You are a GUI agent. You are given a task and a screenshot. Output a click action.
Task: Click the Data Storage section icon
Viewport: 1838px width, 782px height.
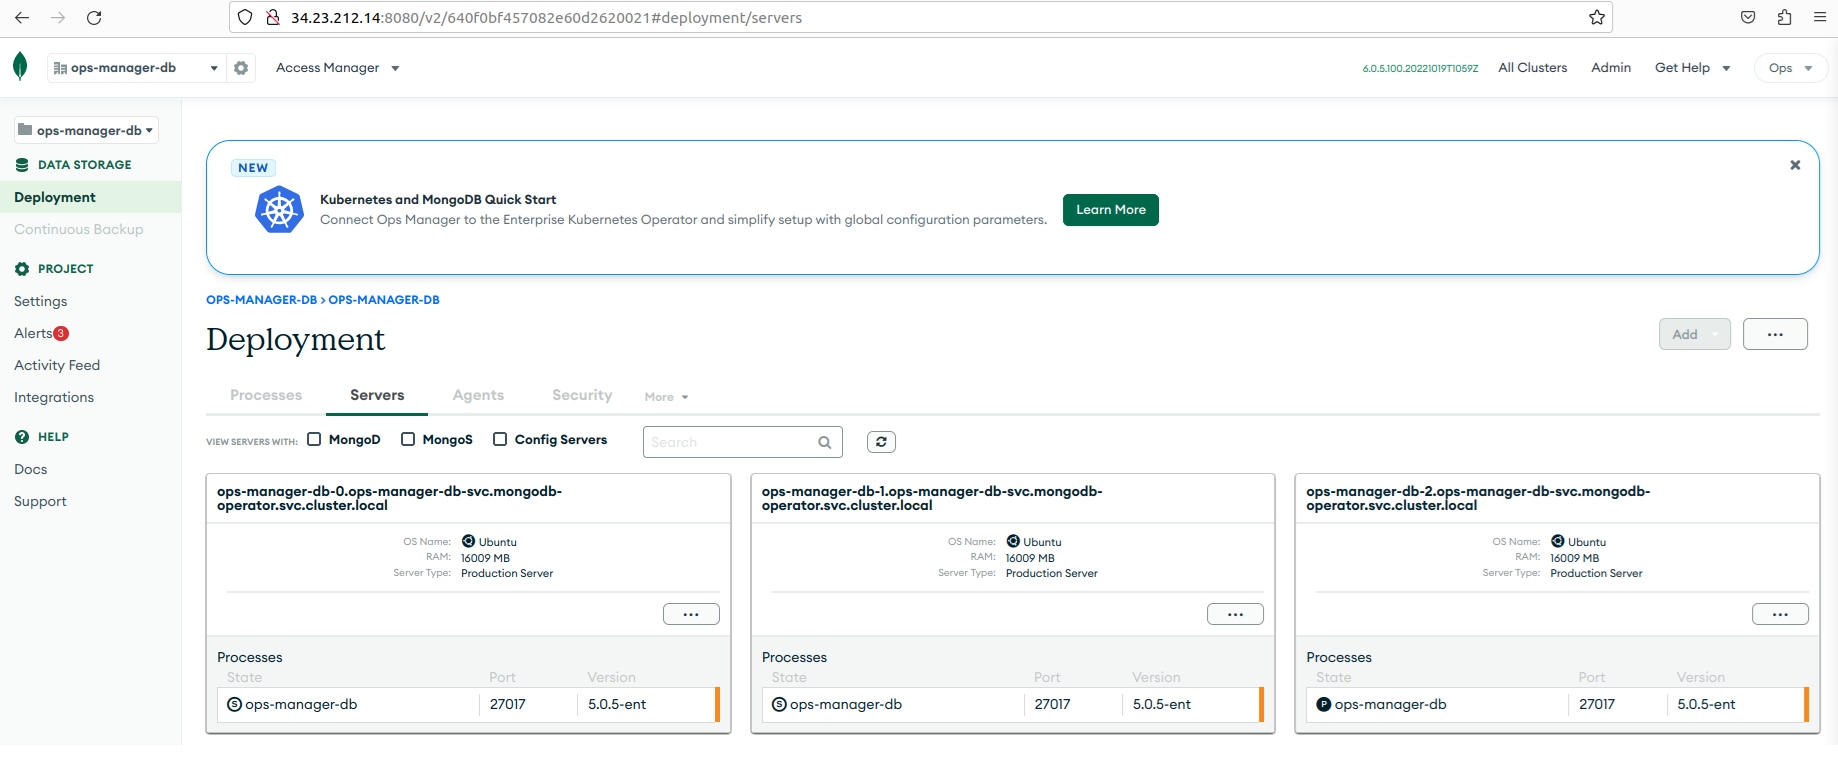22,165
